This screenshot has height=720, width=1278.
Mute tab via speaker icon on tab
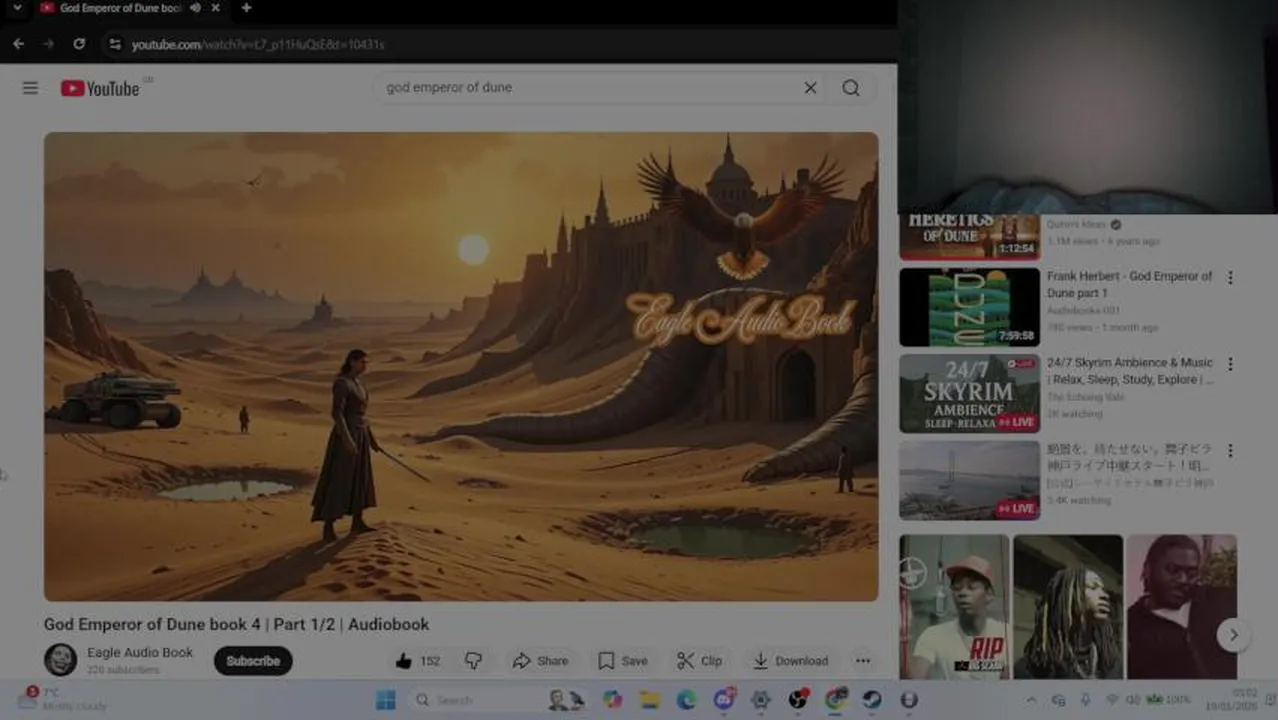point(195,8)
